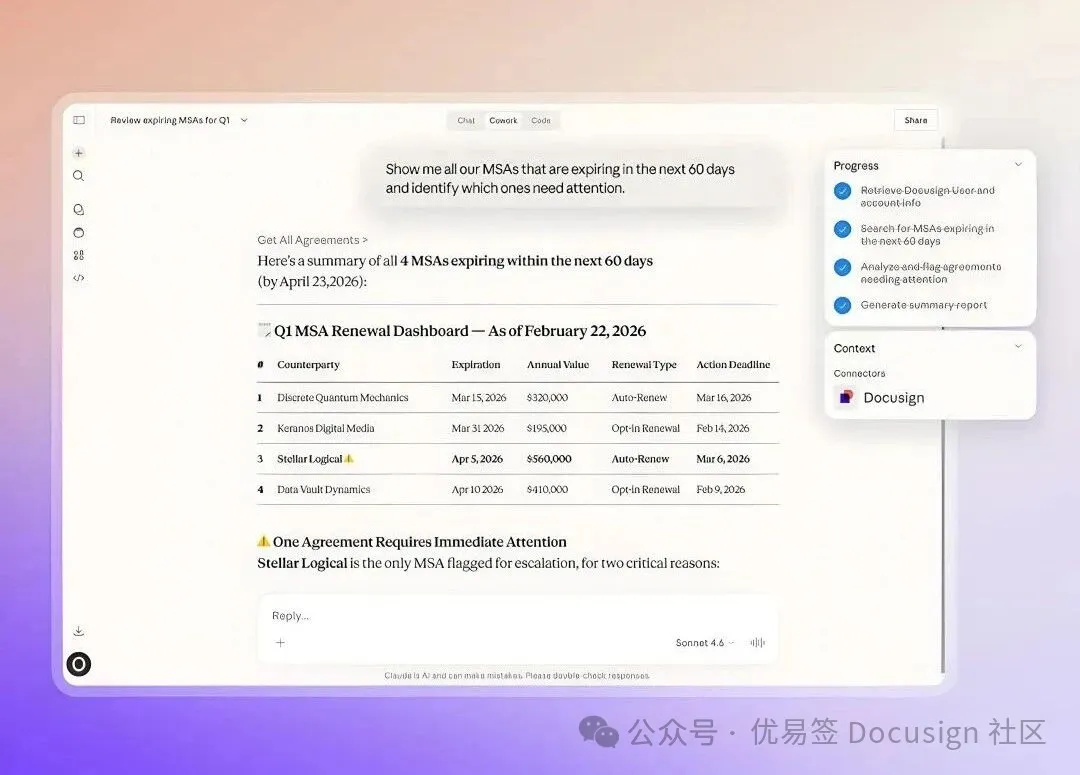Collapse the Progress panel
This screenshot has width=1080, height=775.
pyautogui.click(x=1018, y=165)
